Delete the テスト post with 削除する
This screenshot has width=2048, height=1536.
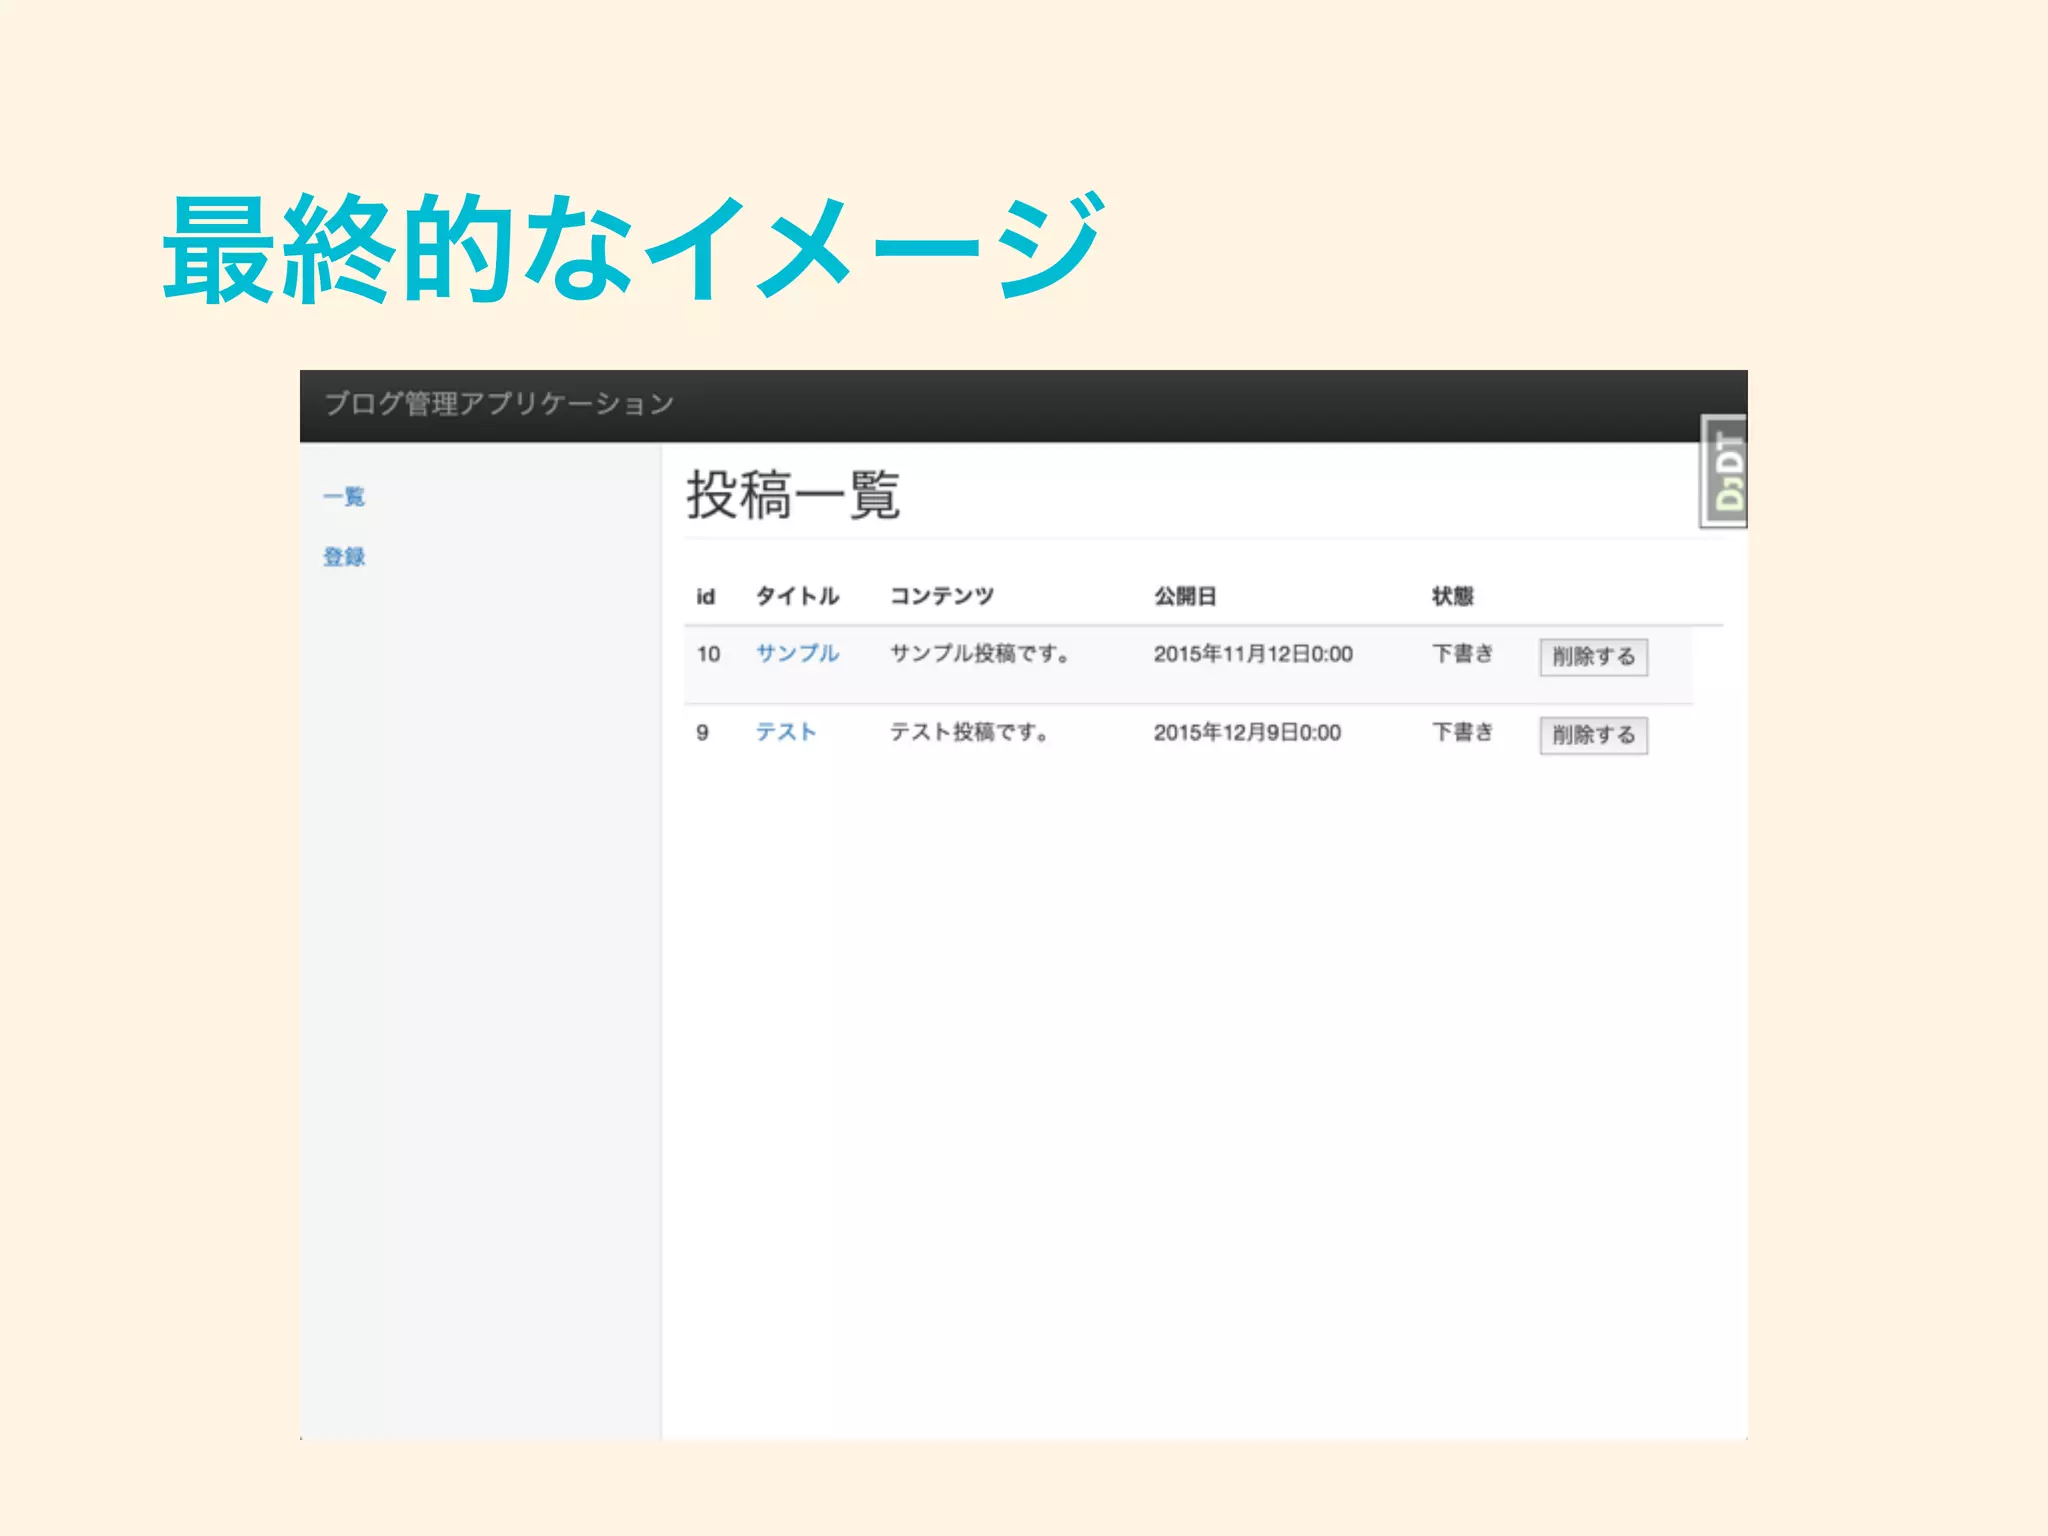(1593, 735)
